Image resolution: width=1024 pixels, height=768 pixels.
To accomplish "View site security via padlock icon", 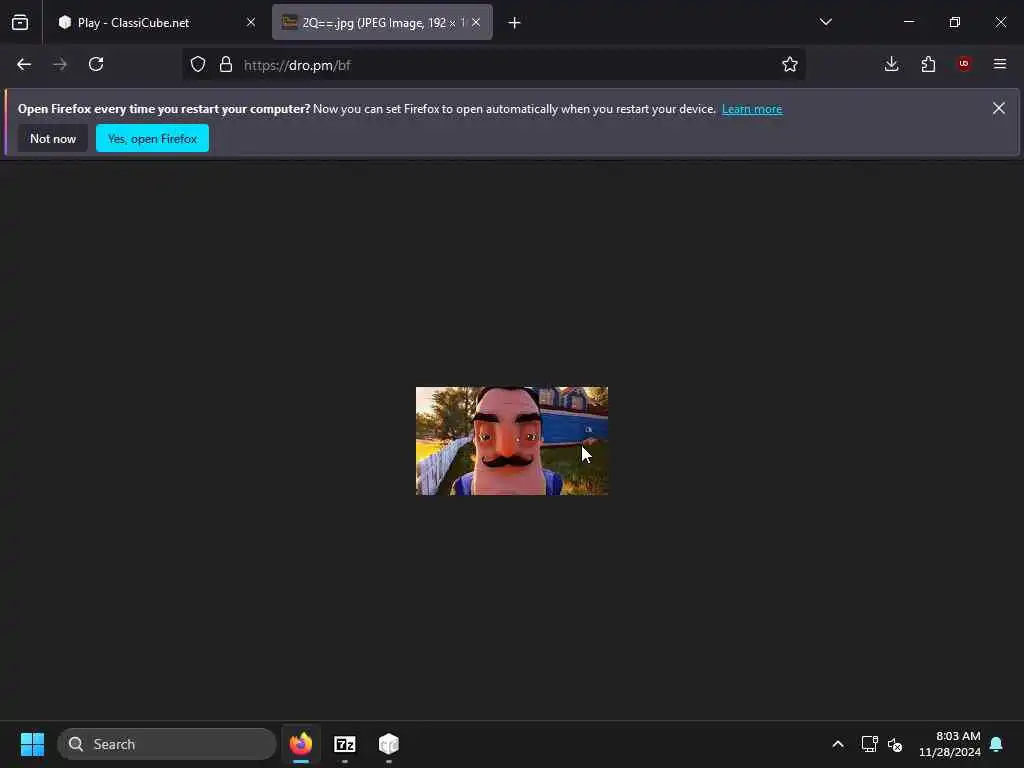I will click(226, 64).
